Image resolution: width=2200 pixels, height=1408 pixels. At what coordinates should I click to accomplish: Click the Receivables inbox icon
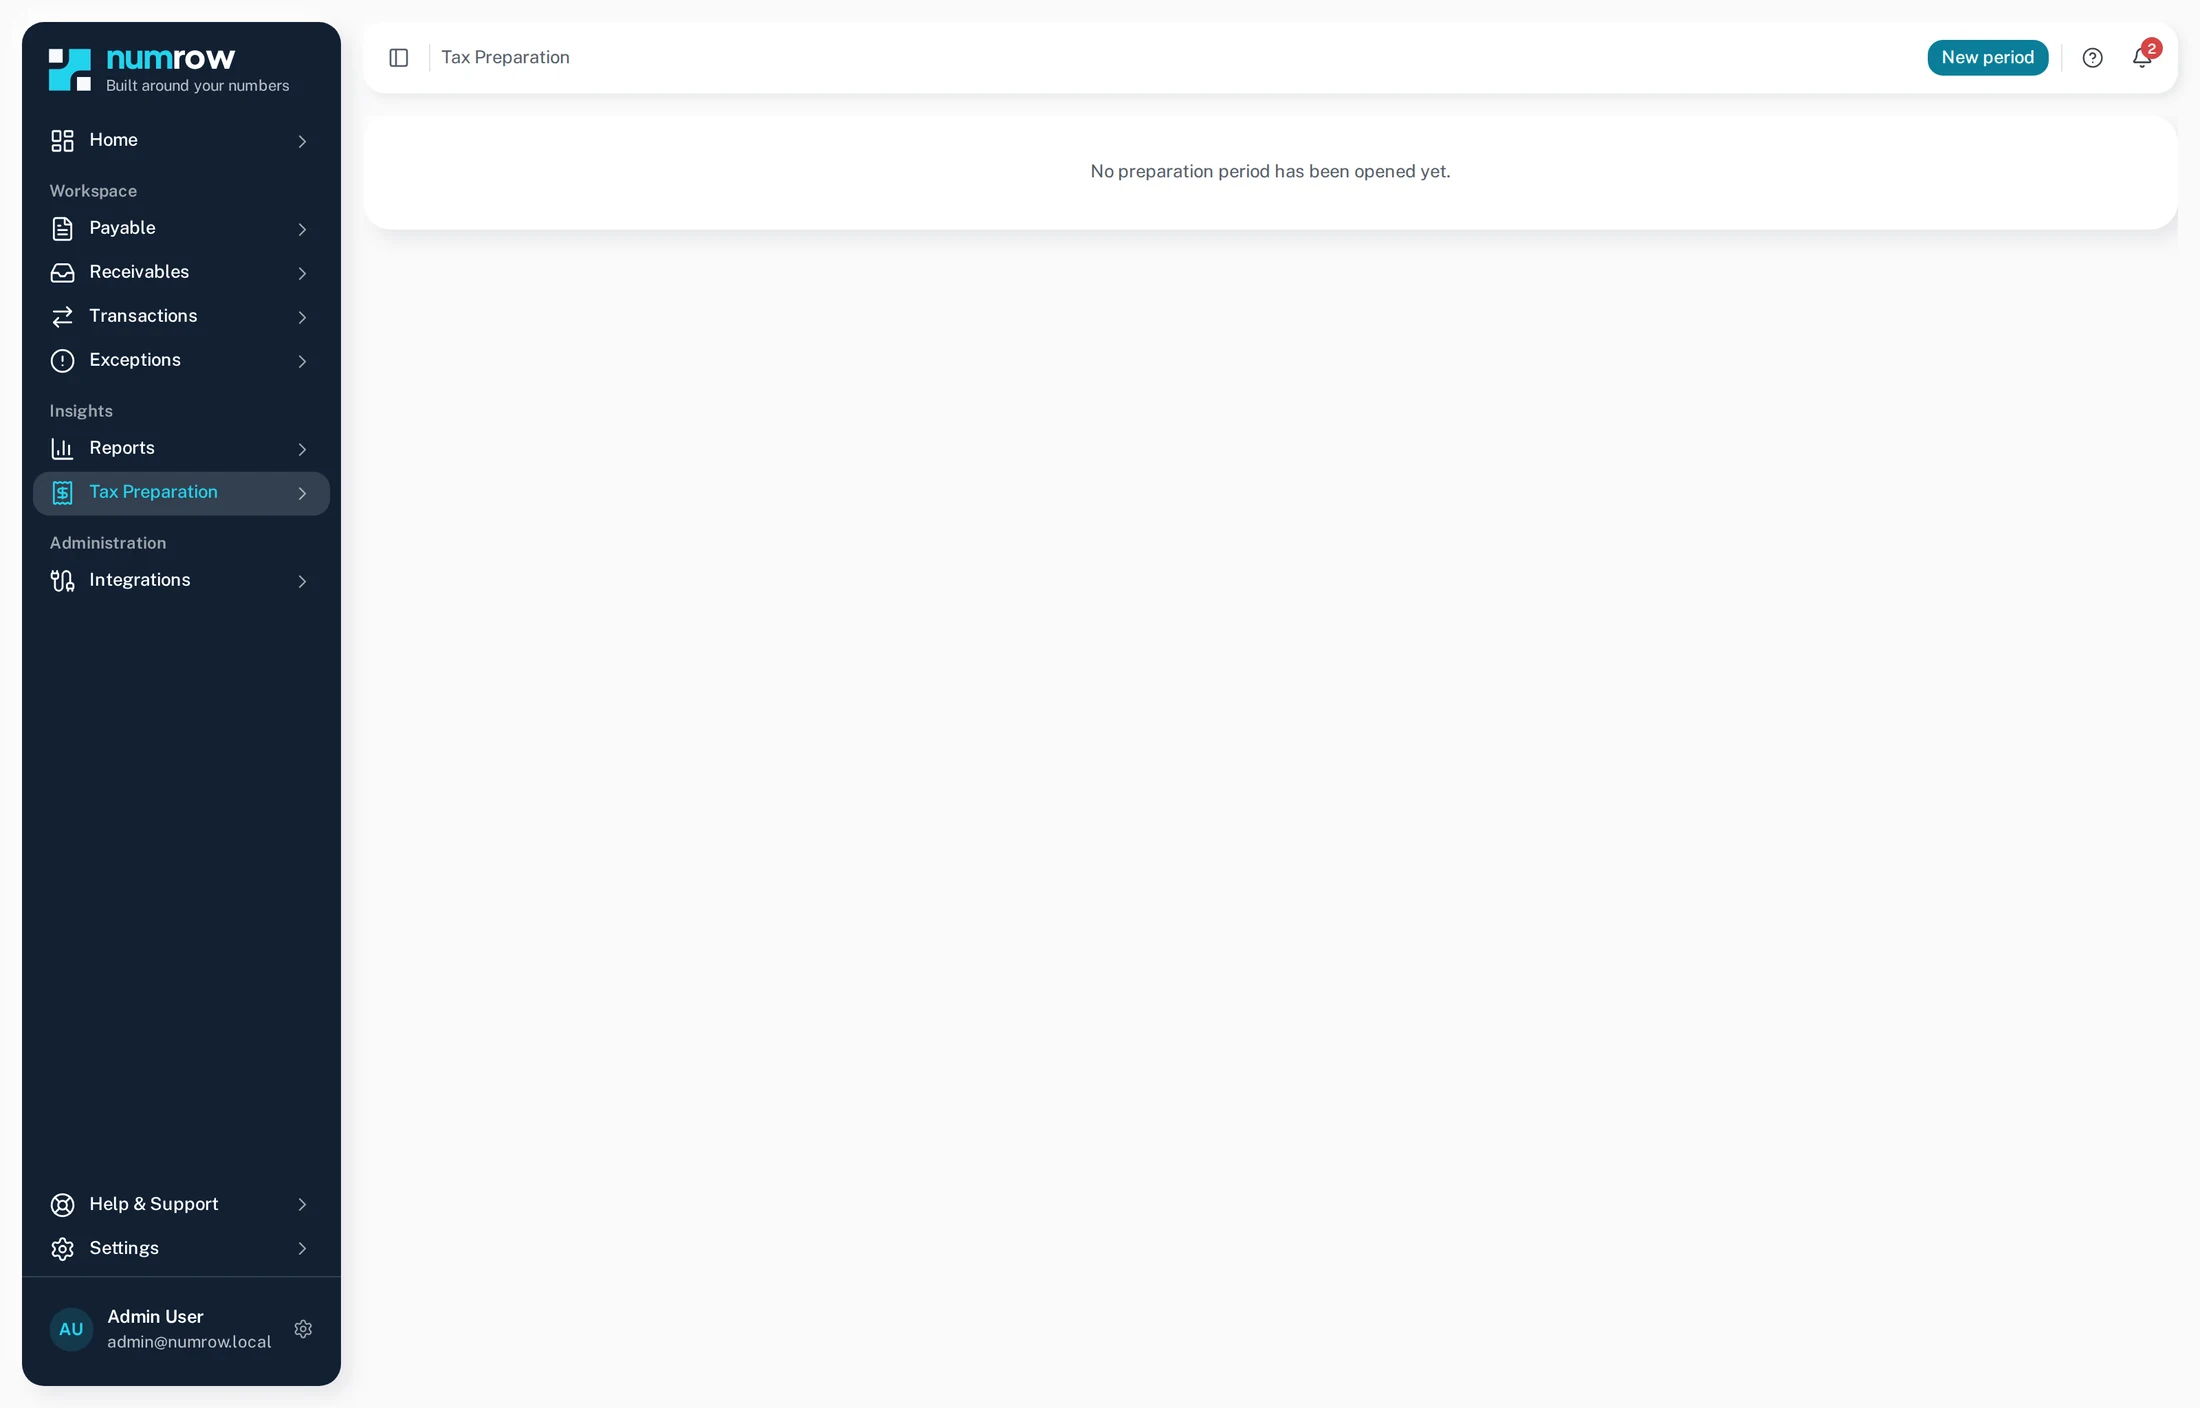tap(62, 273)
